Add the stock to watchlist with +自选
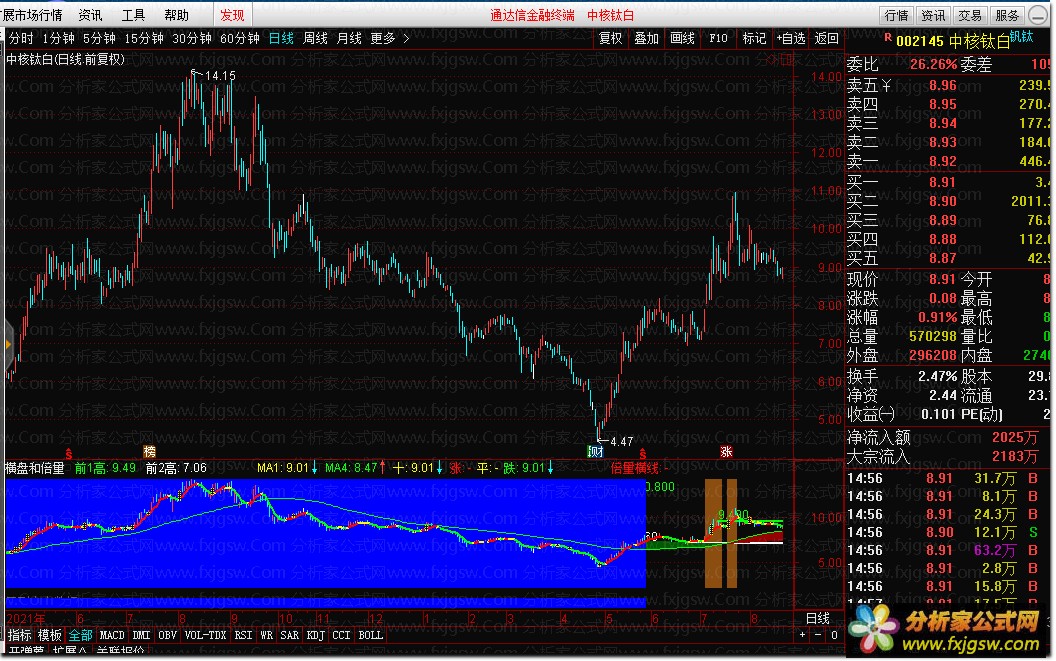This screenshot has height=661, width=1056. (x=791, y=38)
